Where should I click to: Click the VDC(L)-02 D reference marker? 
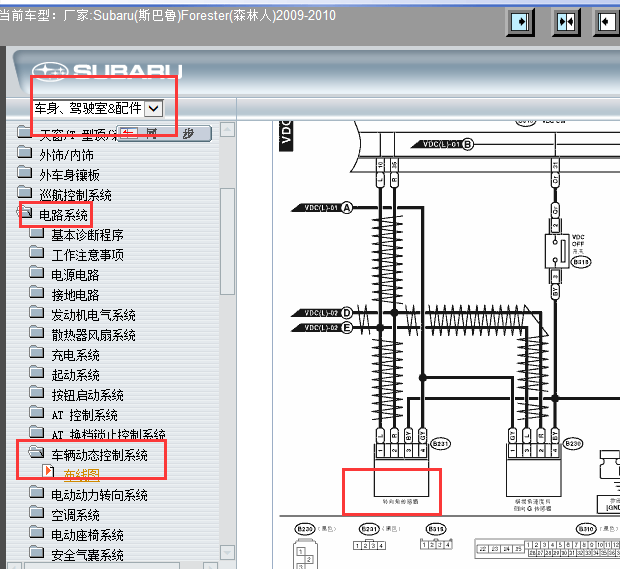[x=322, y=313]
